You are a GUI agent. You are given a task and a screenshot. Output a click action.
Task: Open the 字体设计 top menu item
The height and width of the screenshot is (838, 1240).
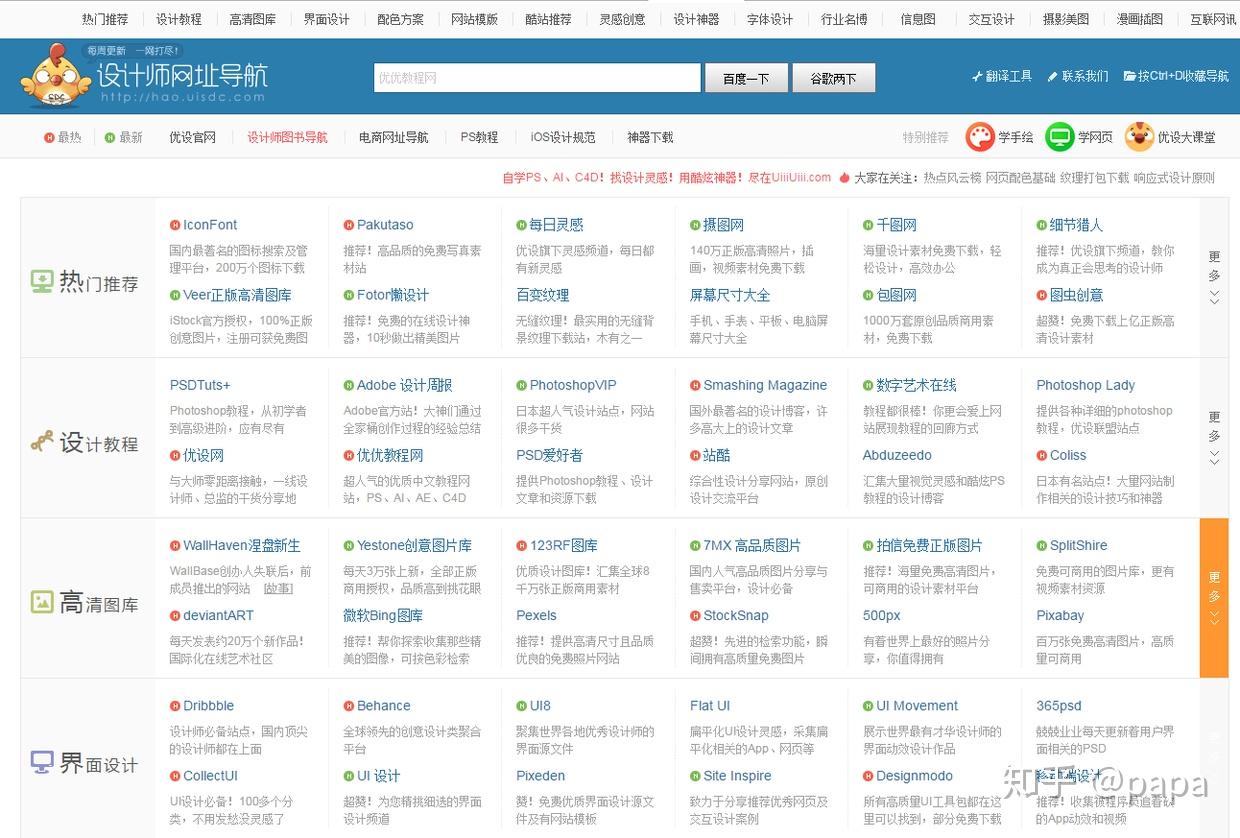tap(770, 19)
